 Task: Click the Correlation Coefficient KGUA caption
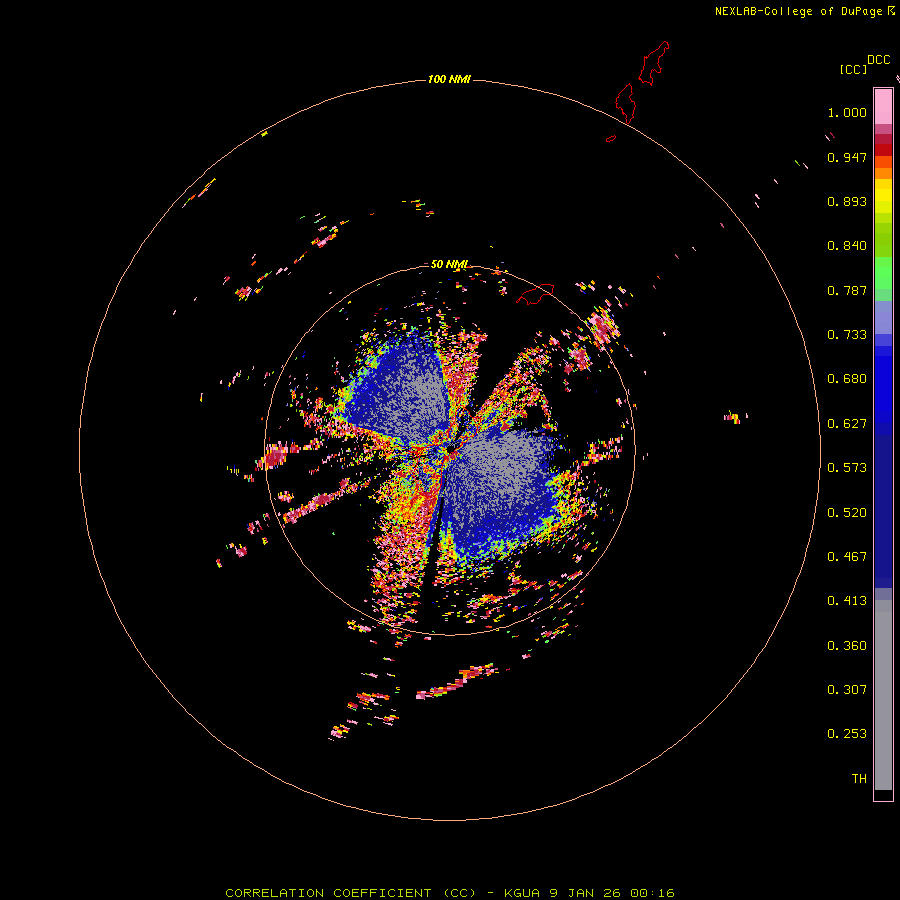point(450,893)
